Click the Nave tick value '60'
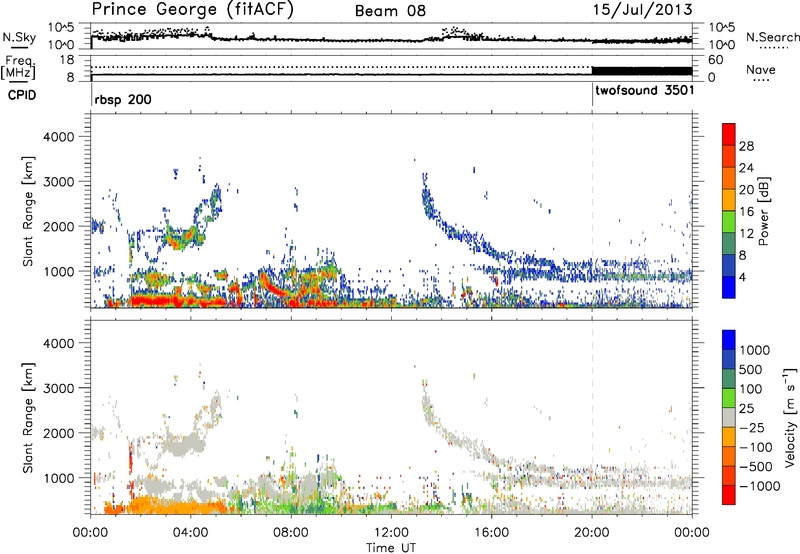 click(x=716, y=60)
